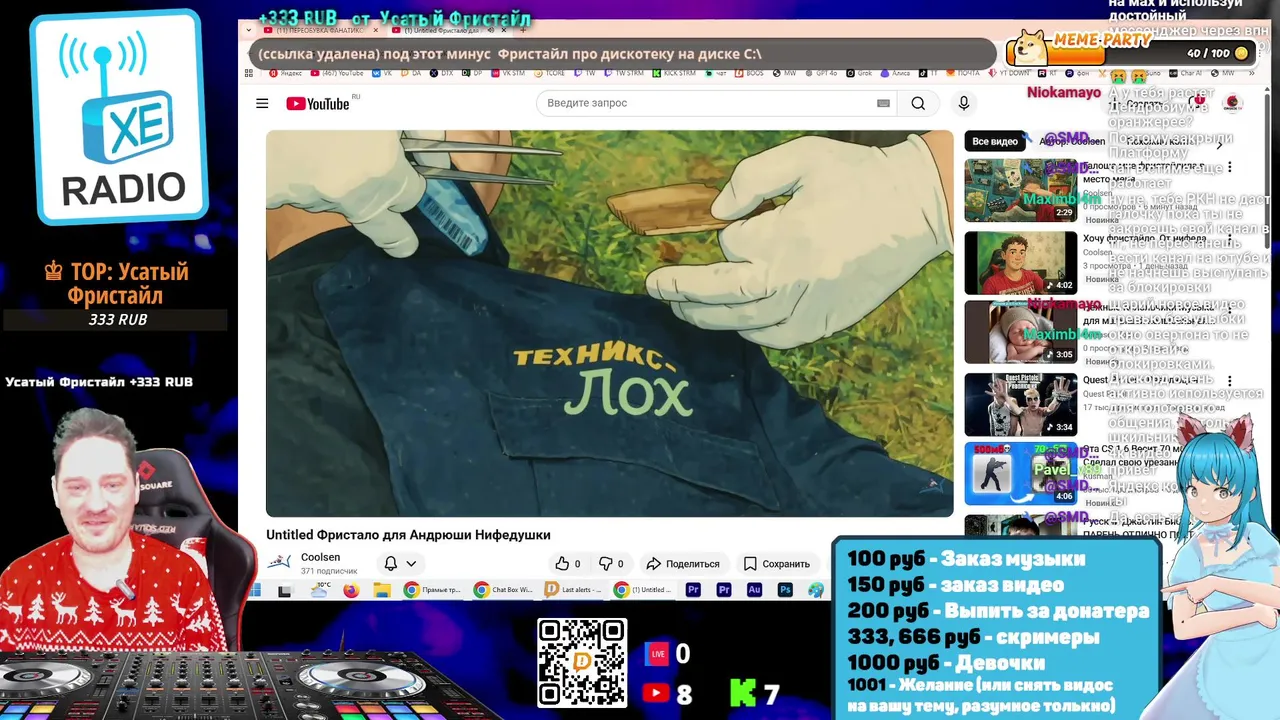1280x720 pixels.
Task: Open the VK STM bookmark
Action: pos(506,73)
